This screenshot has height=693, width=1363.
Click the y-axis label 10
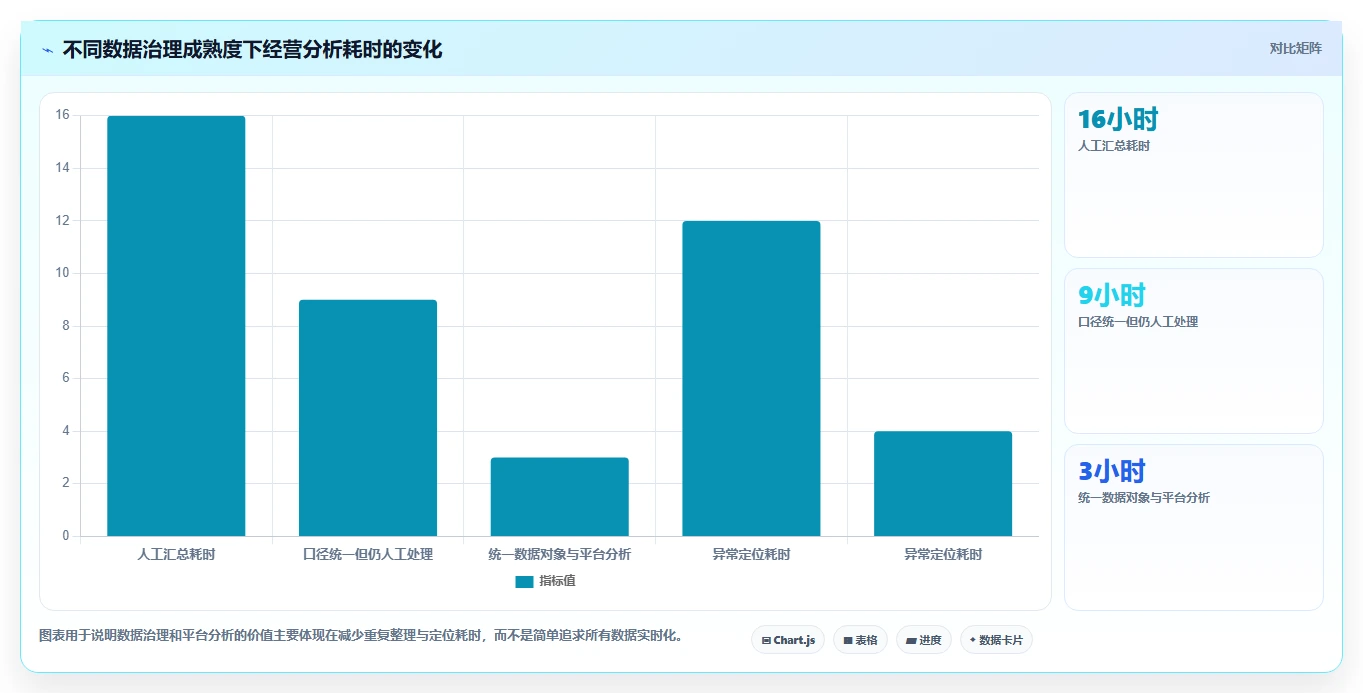coord(63,273)
